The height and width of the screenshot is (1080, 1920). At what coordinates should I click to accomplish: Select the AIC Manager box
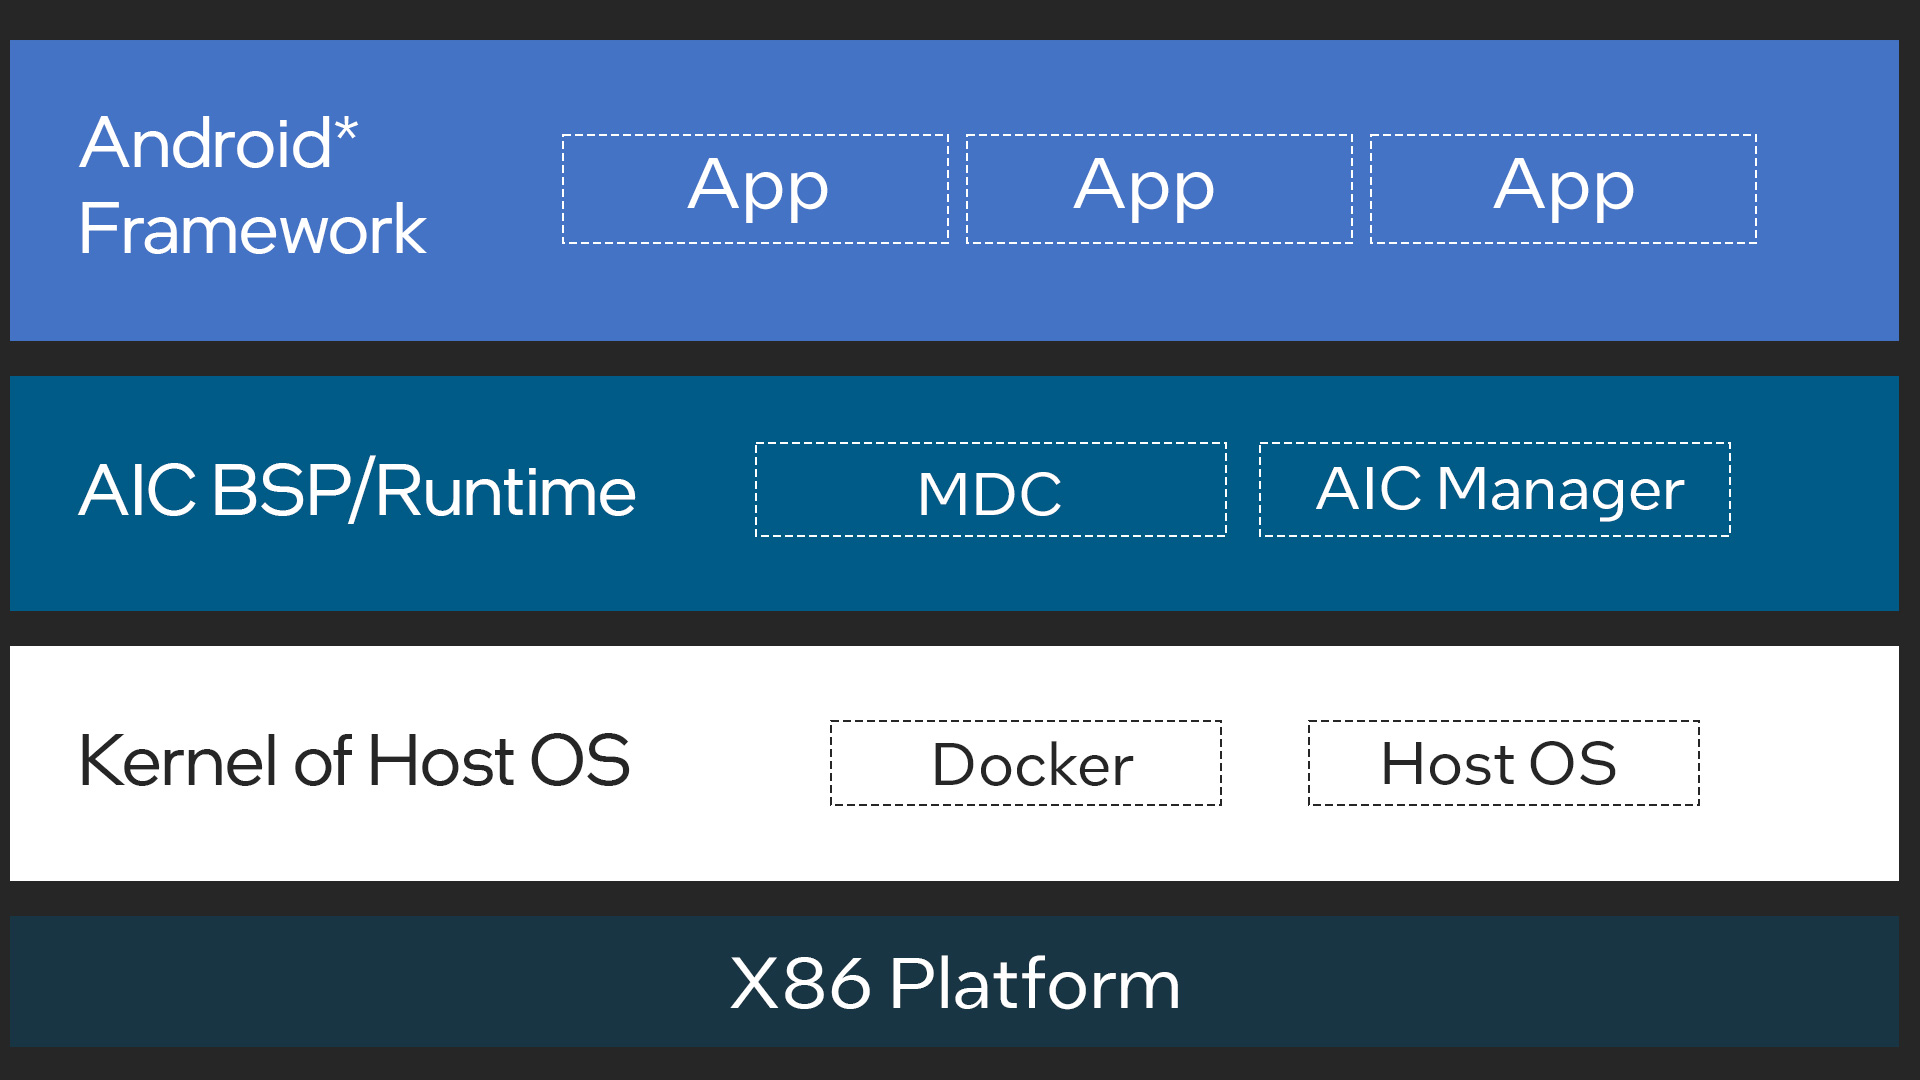pyautogui.click(x=1495, y=490)
